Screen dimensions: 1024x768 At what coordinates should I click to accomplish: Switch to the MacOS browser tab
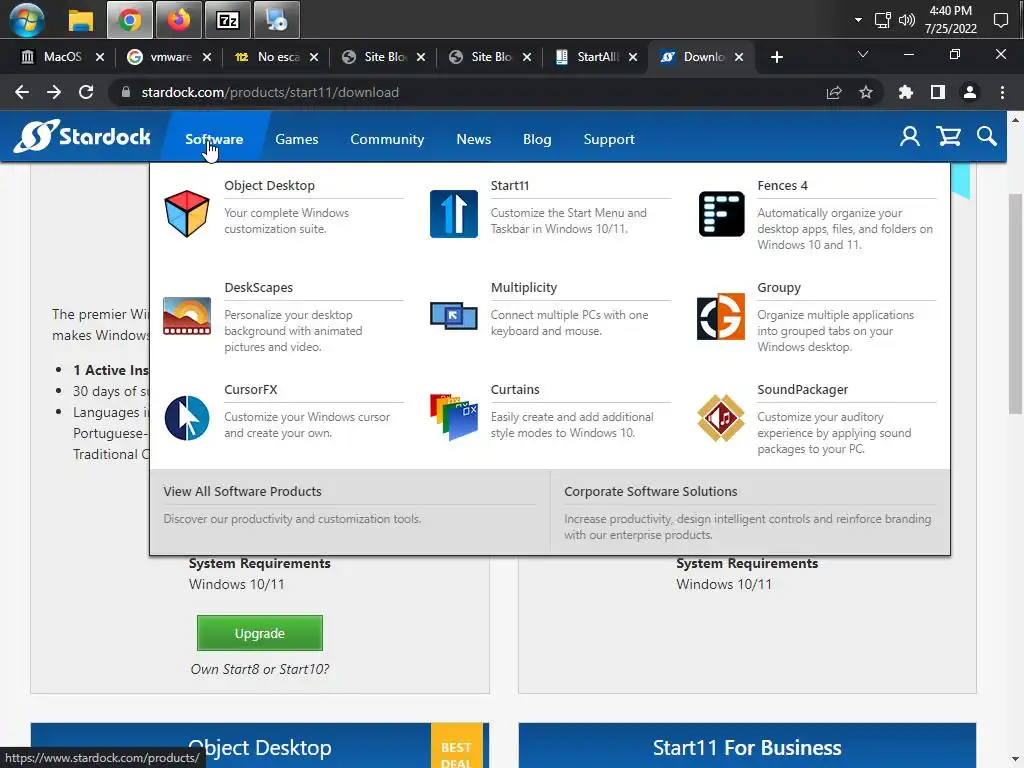(62, 57)
